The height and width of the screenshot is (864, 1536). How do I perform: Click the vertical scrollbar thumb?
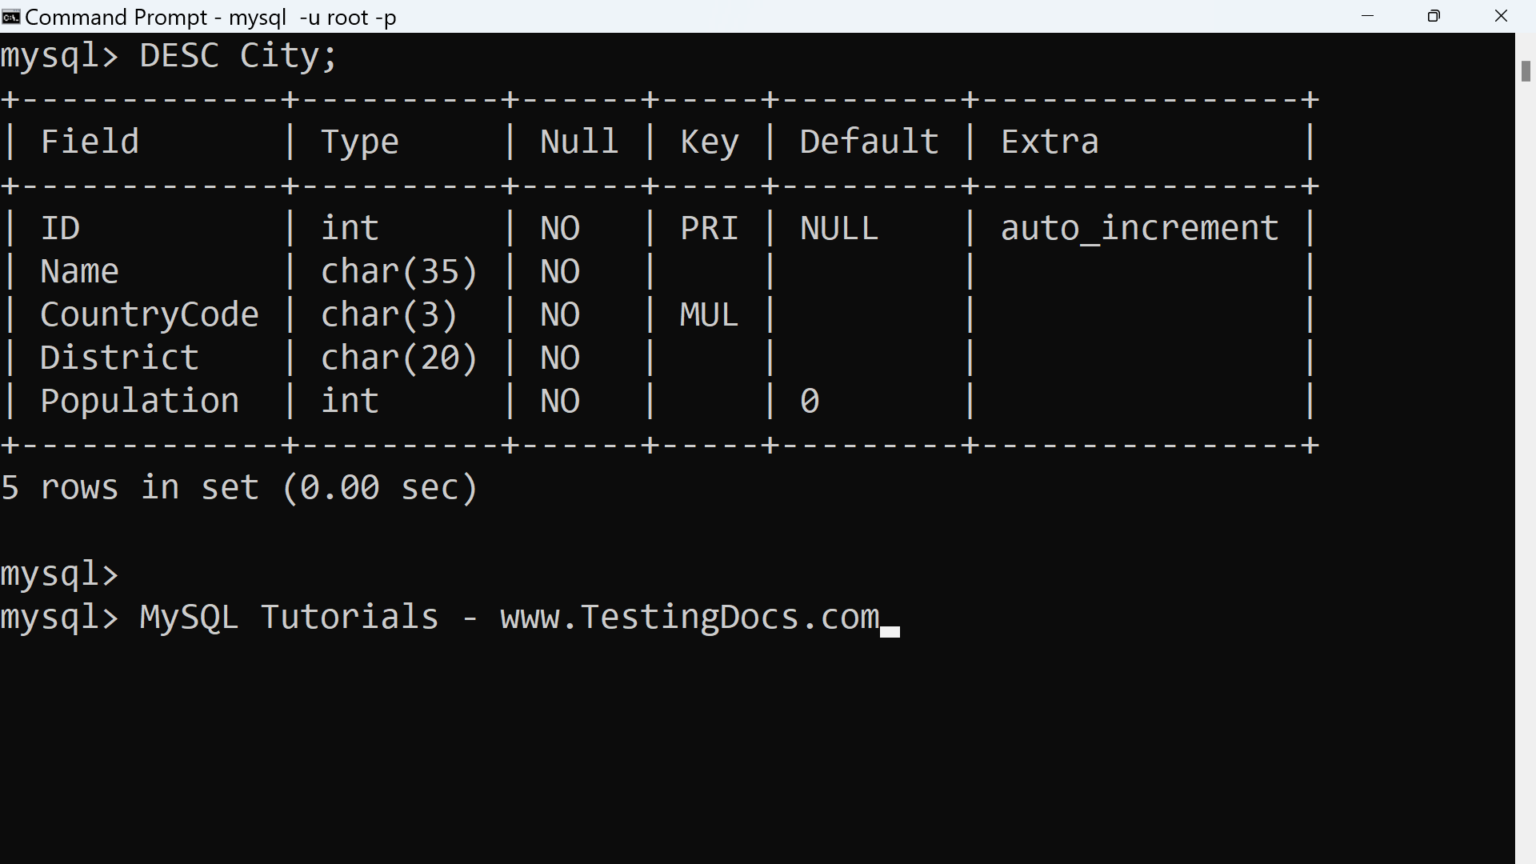1525,71
